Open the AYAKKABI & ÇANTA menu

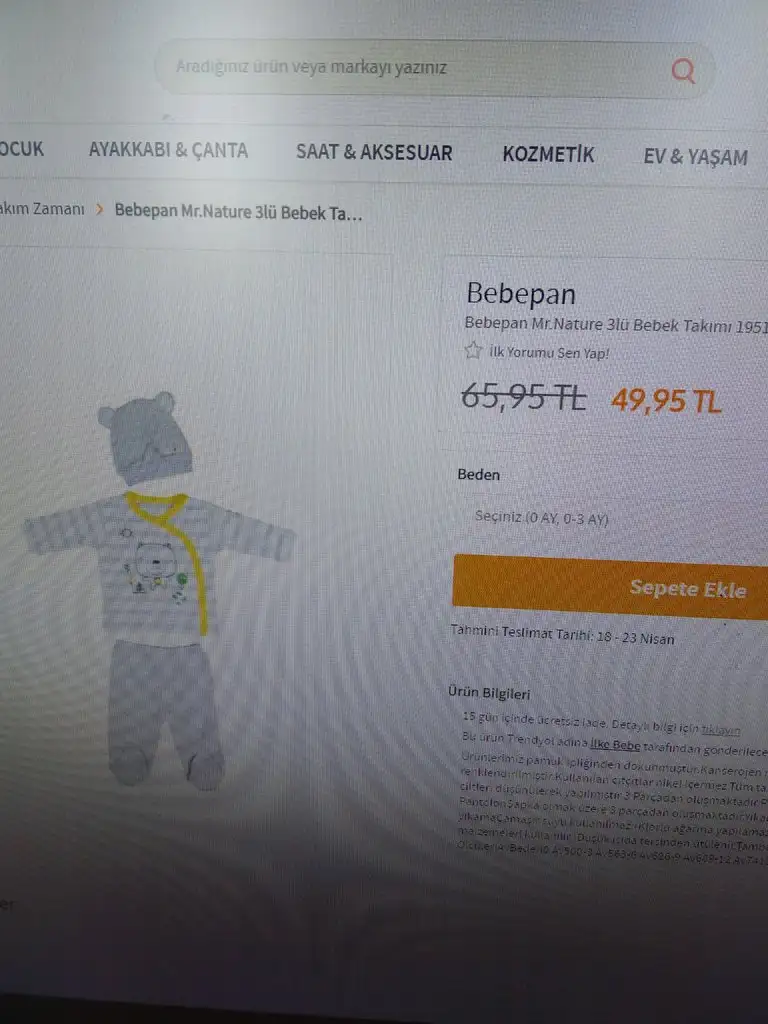[168, 150]
